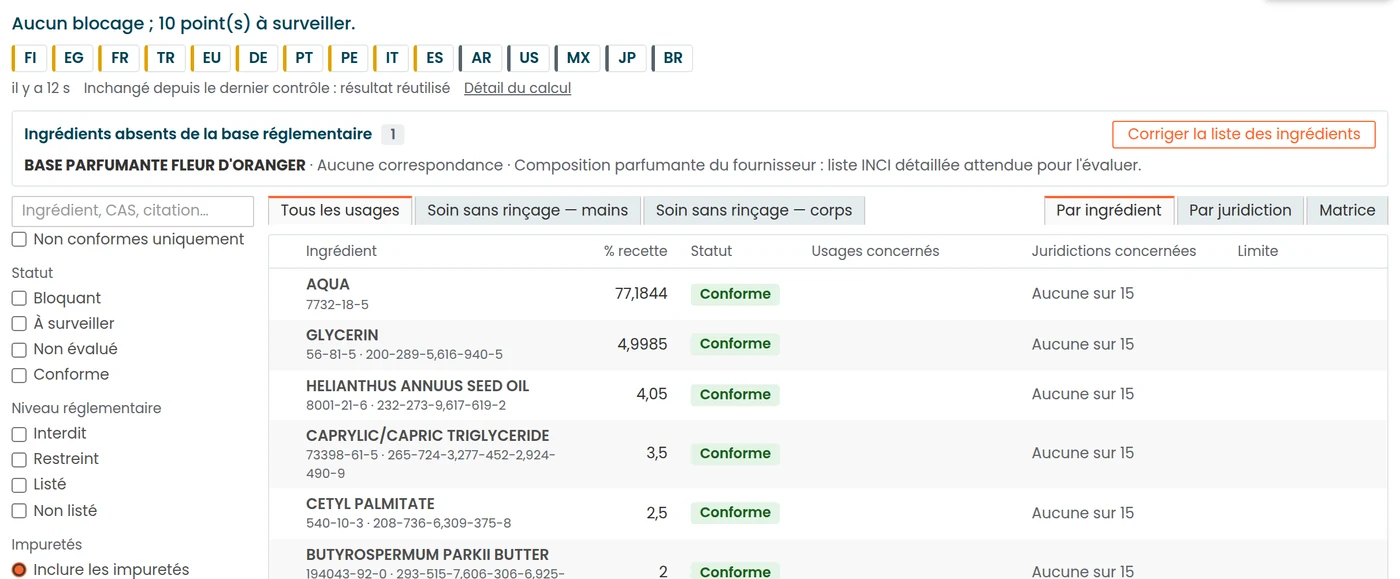
Task: Click Corriger la liste des ingrédients button
Action: tap(1244, 134)
